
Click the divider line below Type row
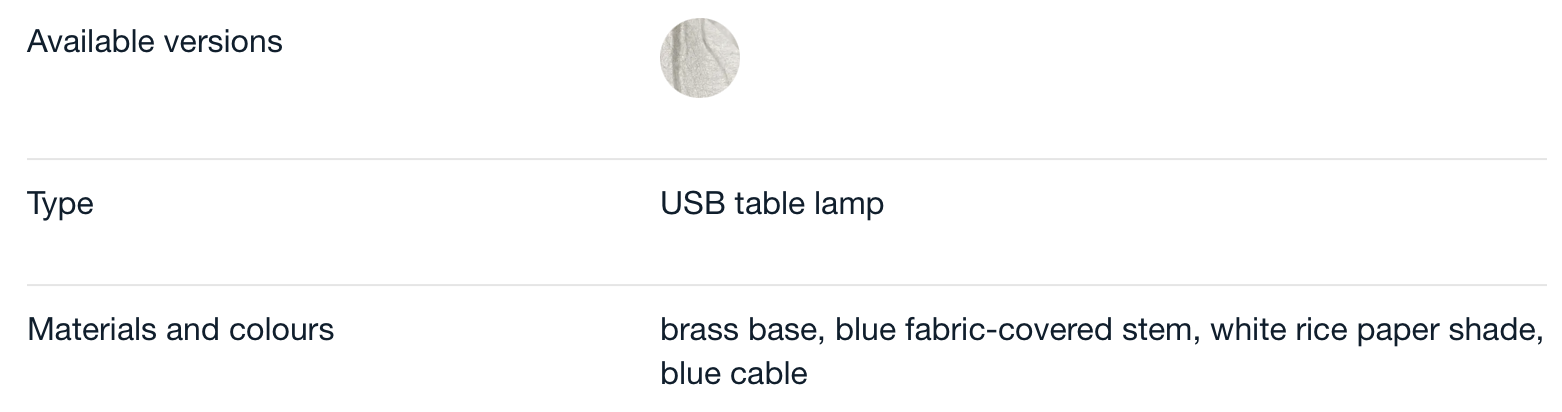(x=786, y=285)
